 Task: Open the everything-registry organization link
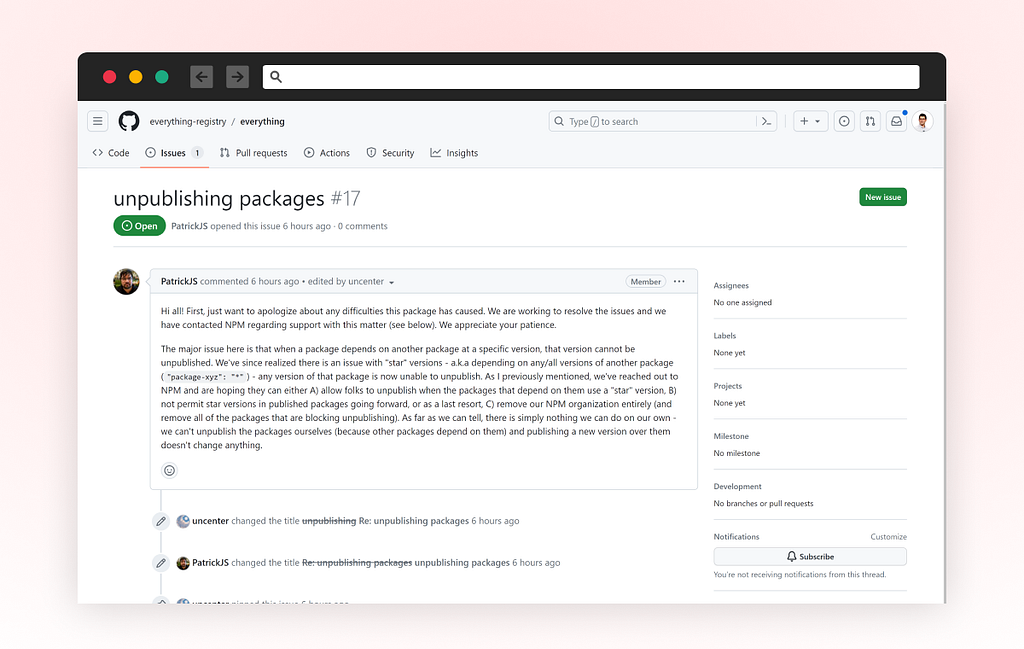click(188, 121)
